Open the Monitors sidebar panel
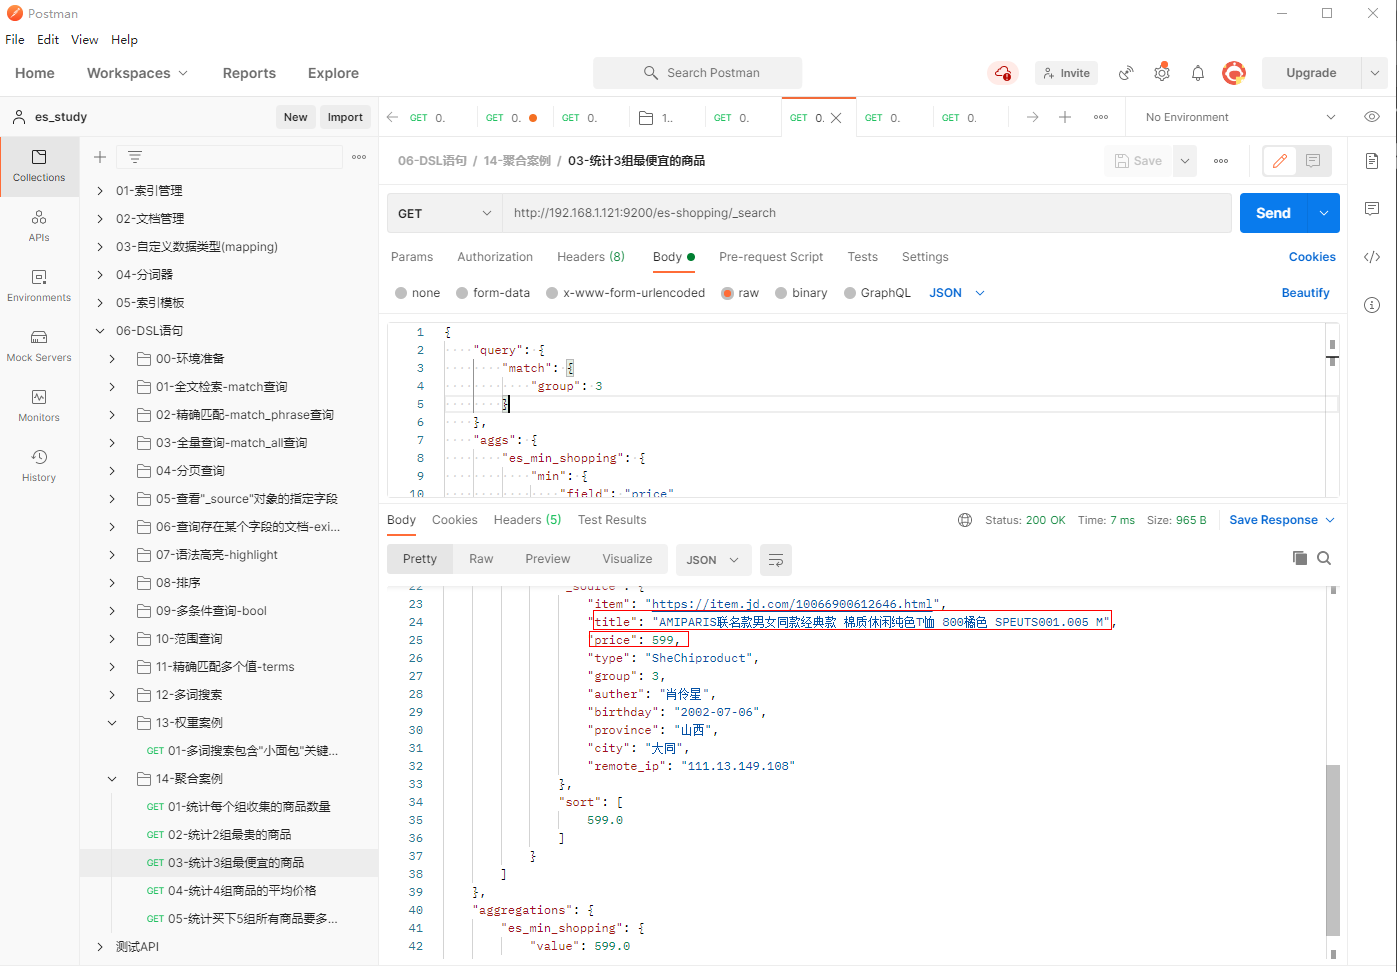 [x=39, y=405]
